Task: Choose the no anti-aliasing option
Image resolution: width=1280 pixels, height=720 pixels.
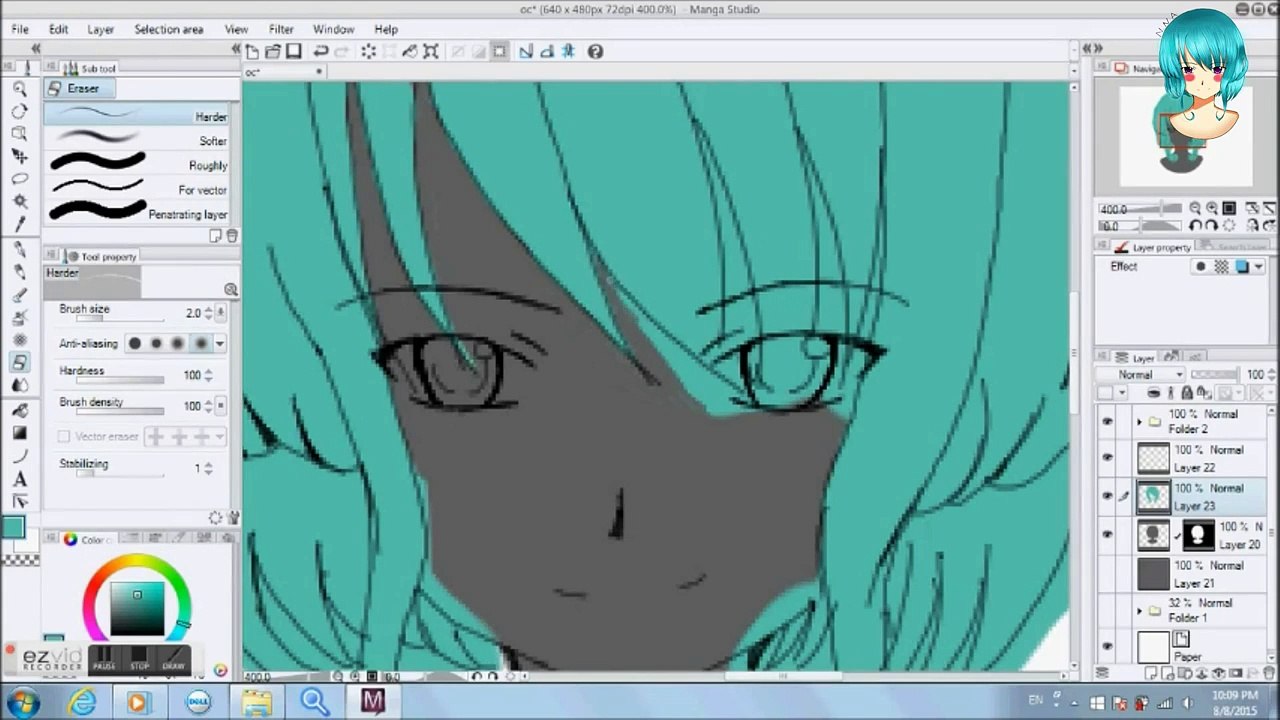Action: click(135, 344)
